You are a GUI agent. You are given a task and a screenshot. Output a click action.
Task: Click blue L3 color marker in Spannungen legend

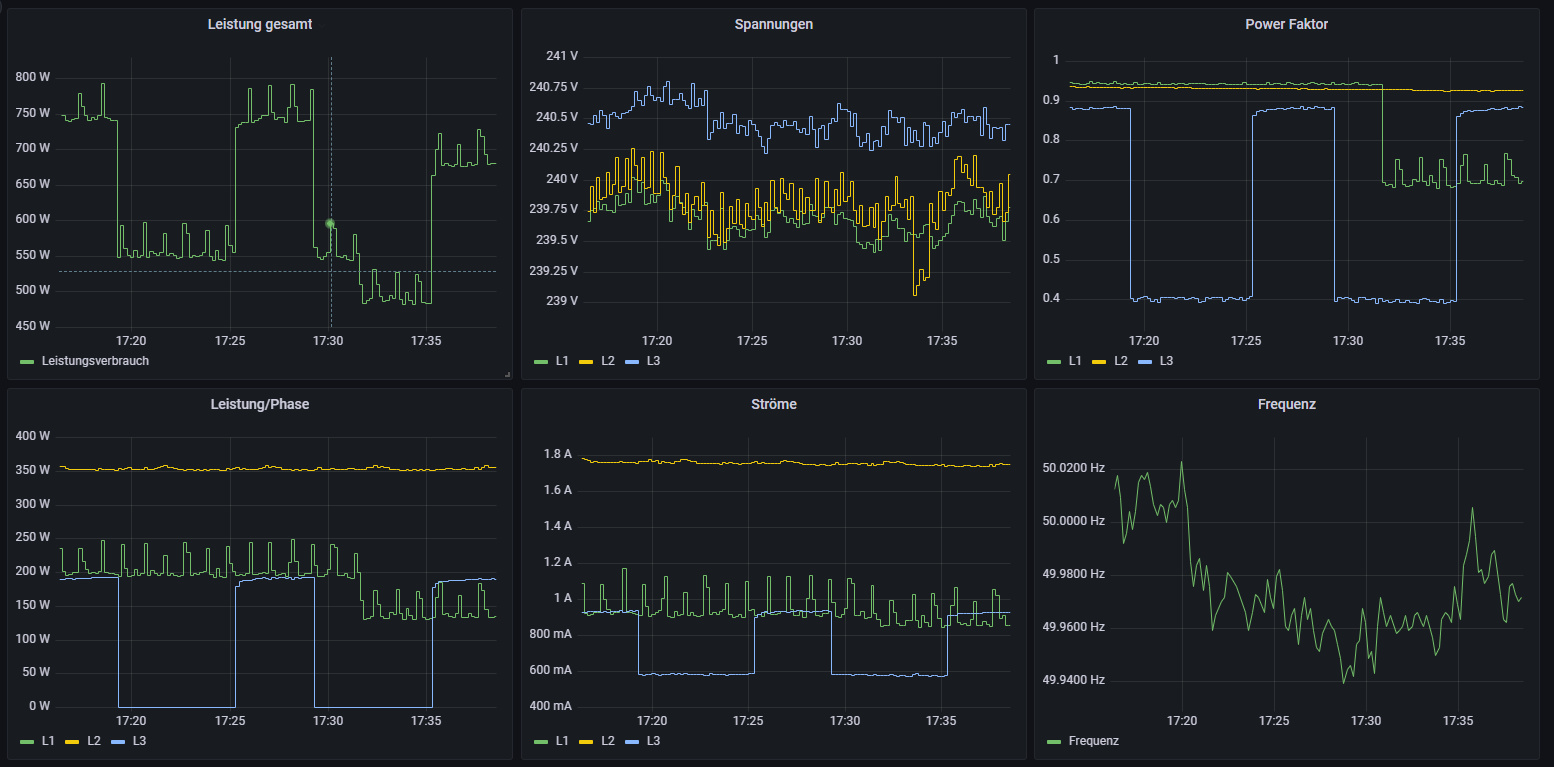(631, 361)
